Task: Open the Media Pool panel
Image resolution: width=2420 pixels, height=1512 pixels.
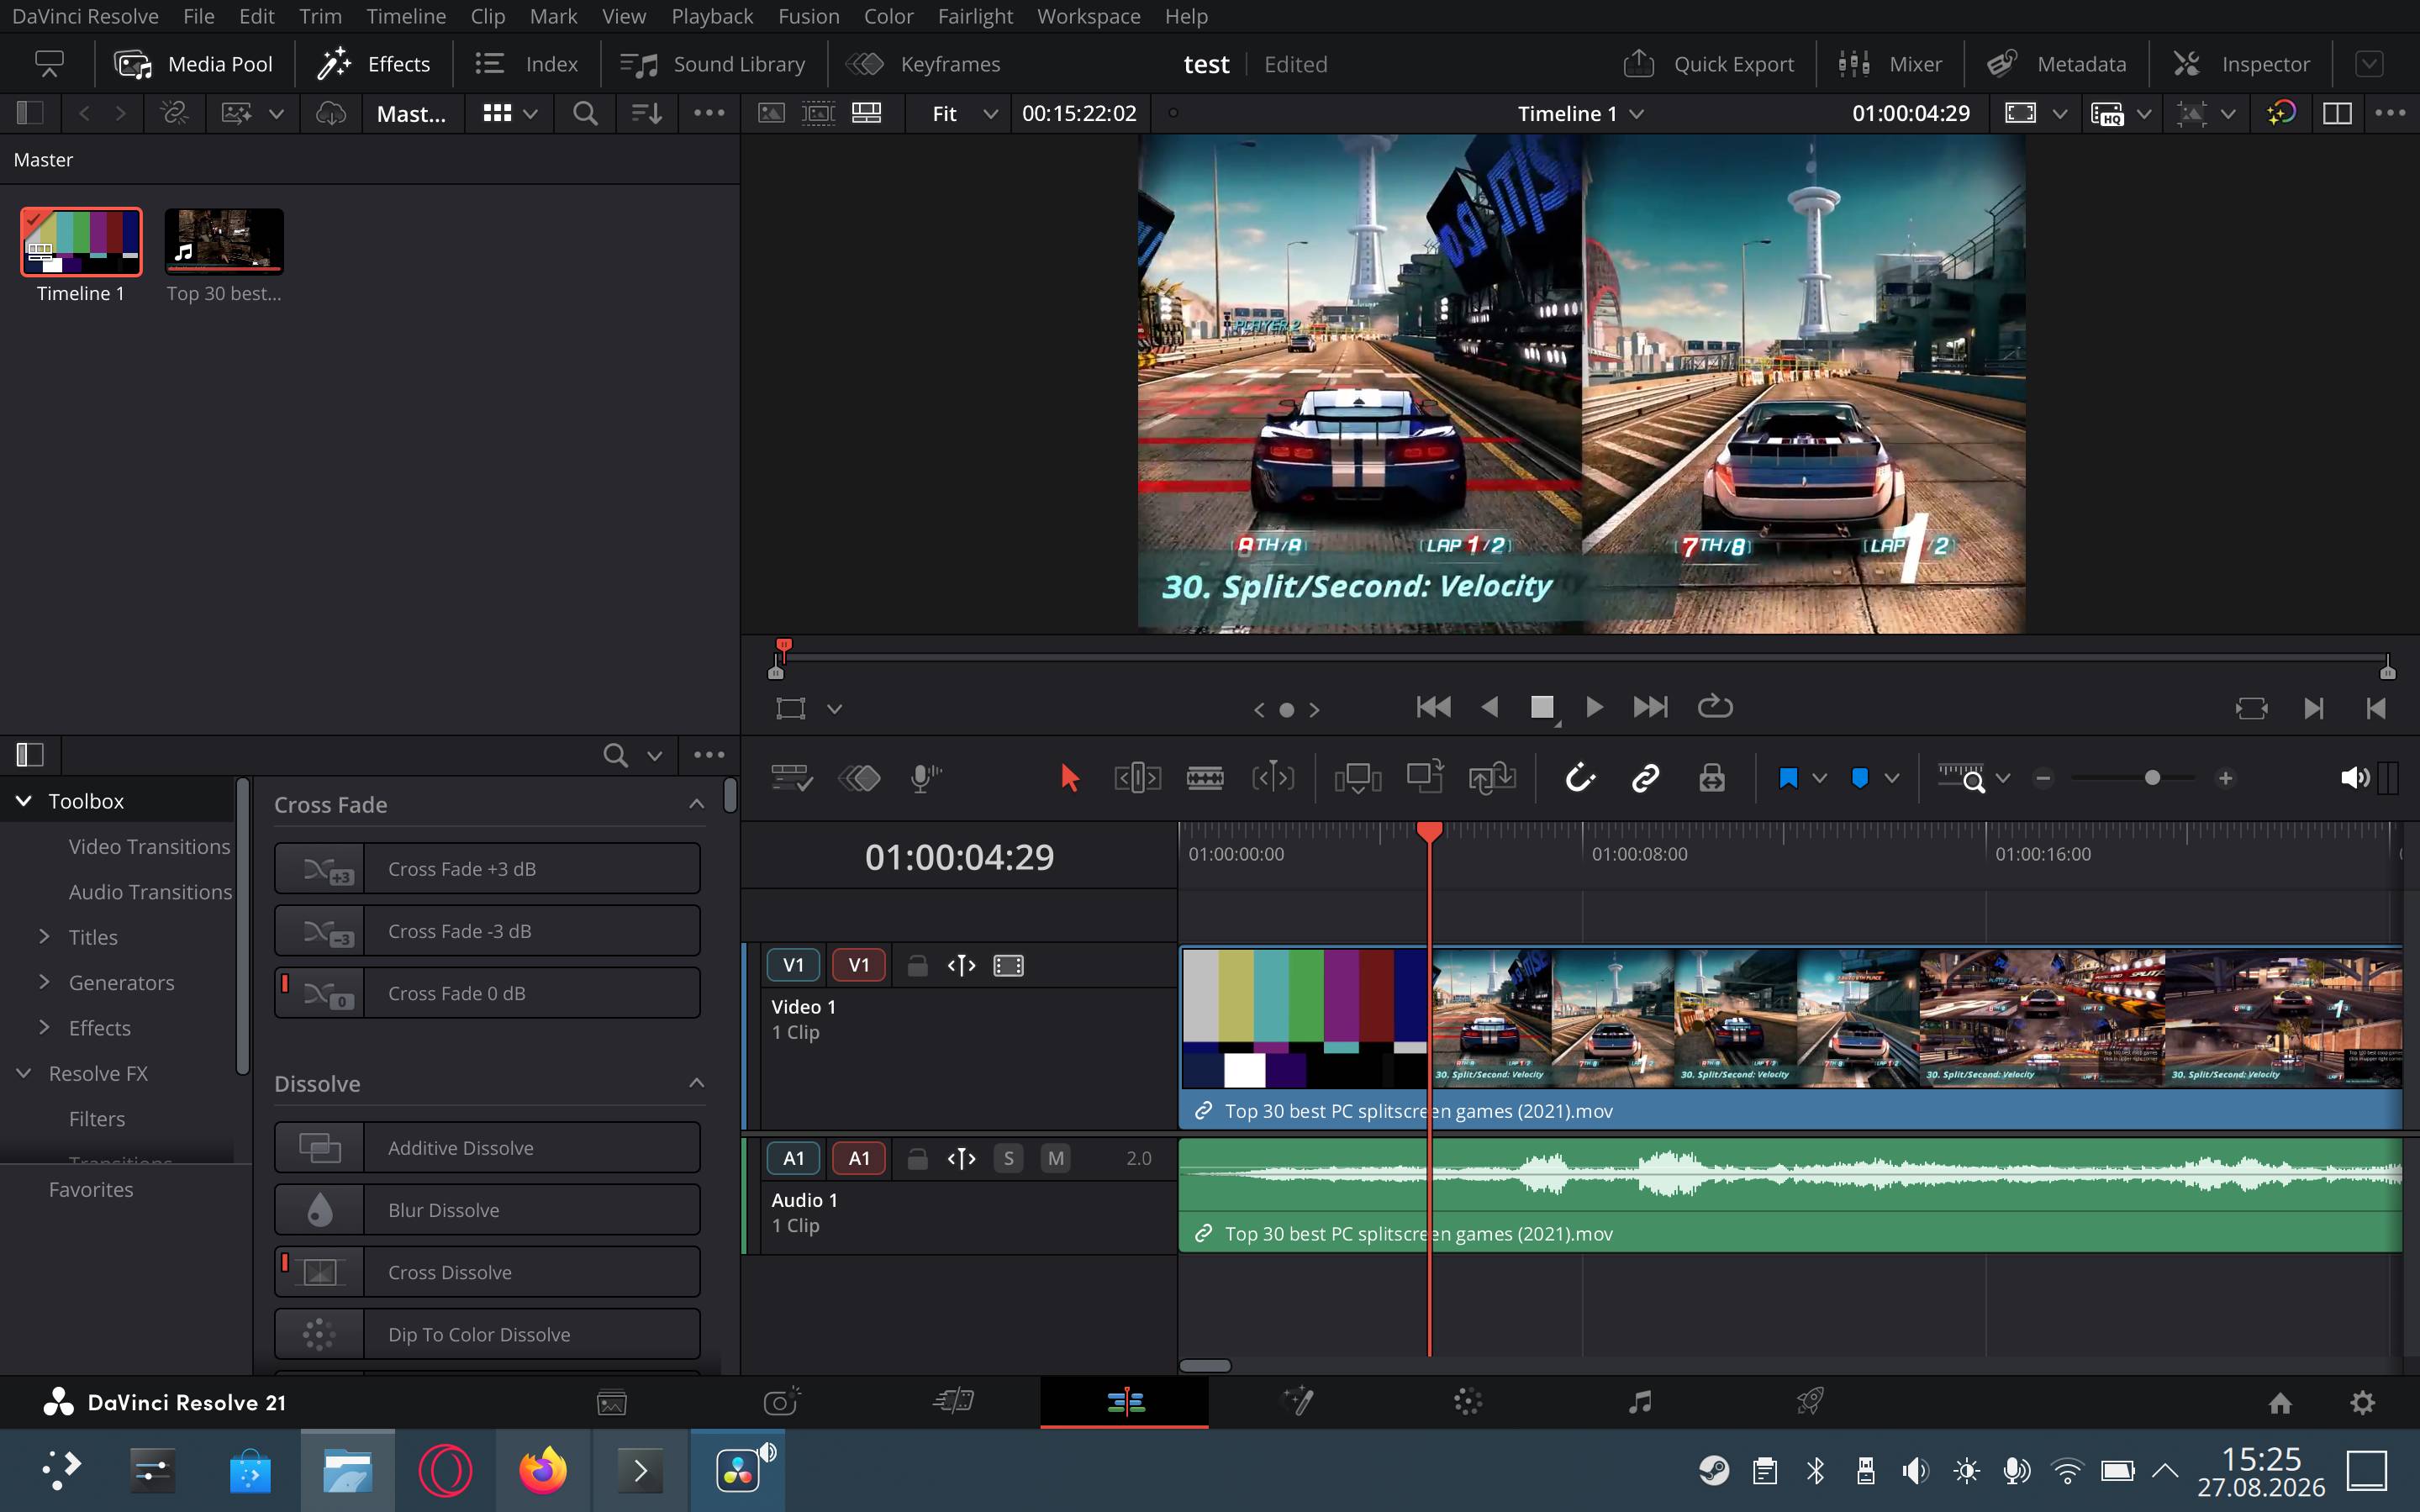Action: click(193, 64)
